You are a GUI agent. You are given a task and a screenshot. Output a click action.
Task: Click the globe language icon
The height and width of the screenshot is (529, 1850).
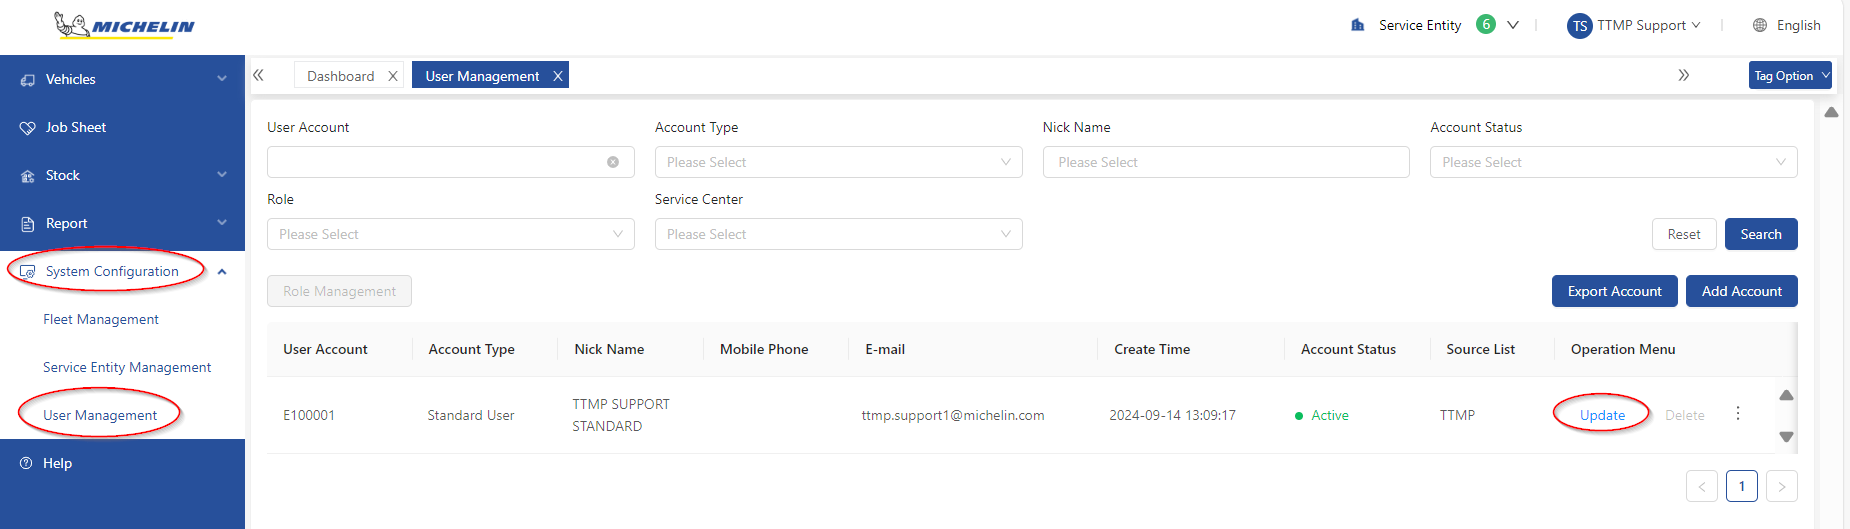click(x=1760, y=25)
